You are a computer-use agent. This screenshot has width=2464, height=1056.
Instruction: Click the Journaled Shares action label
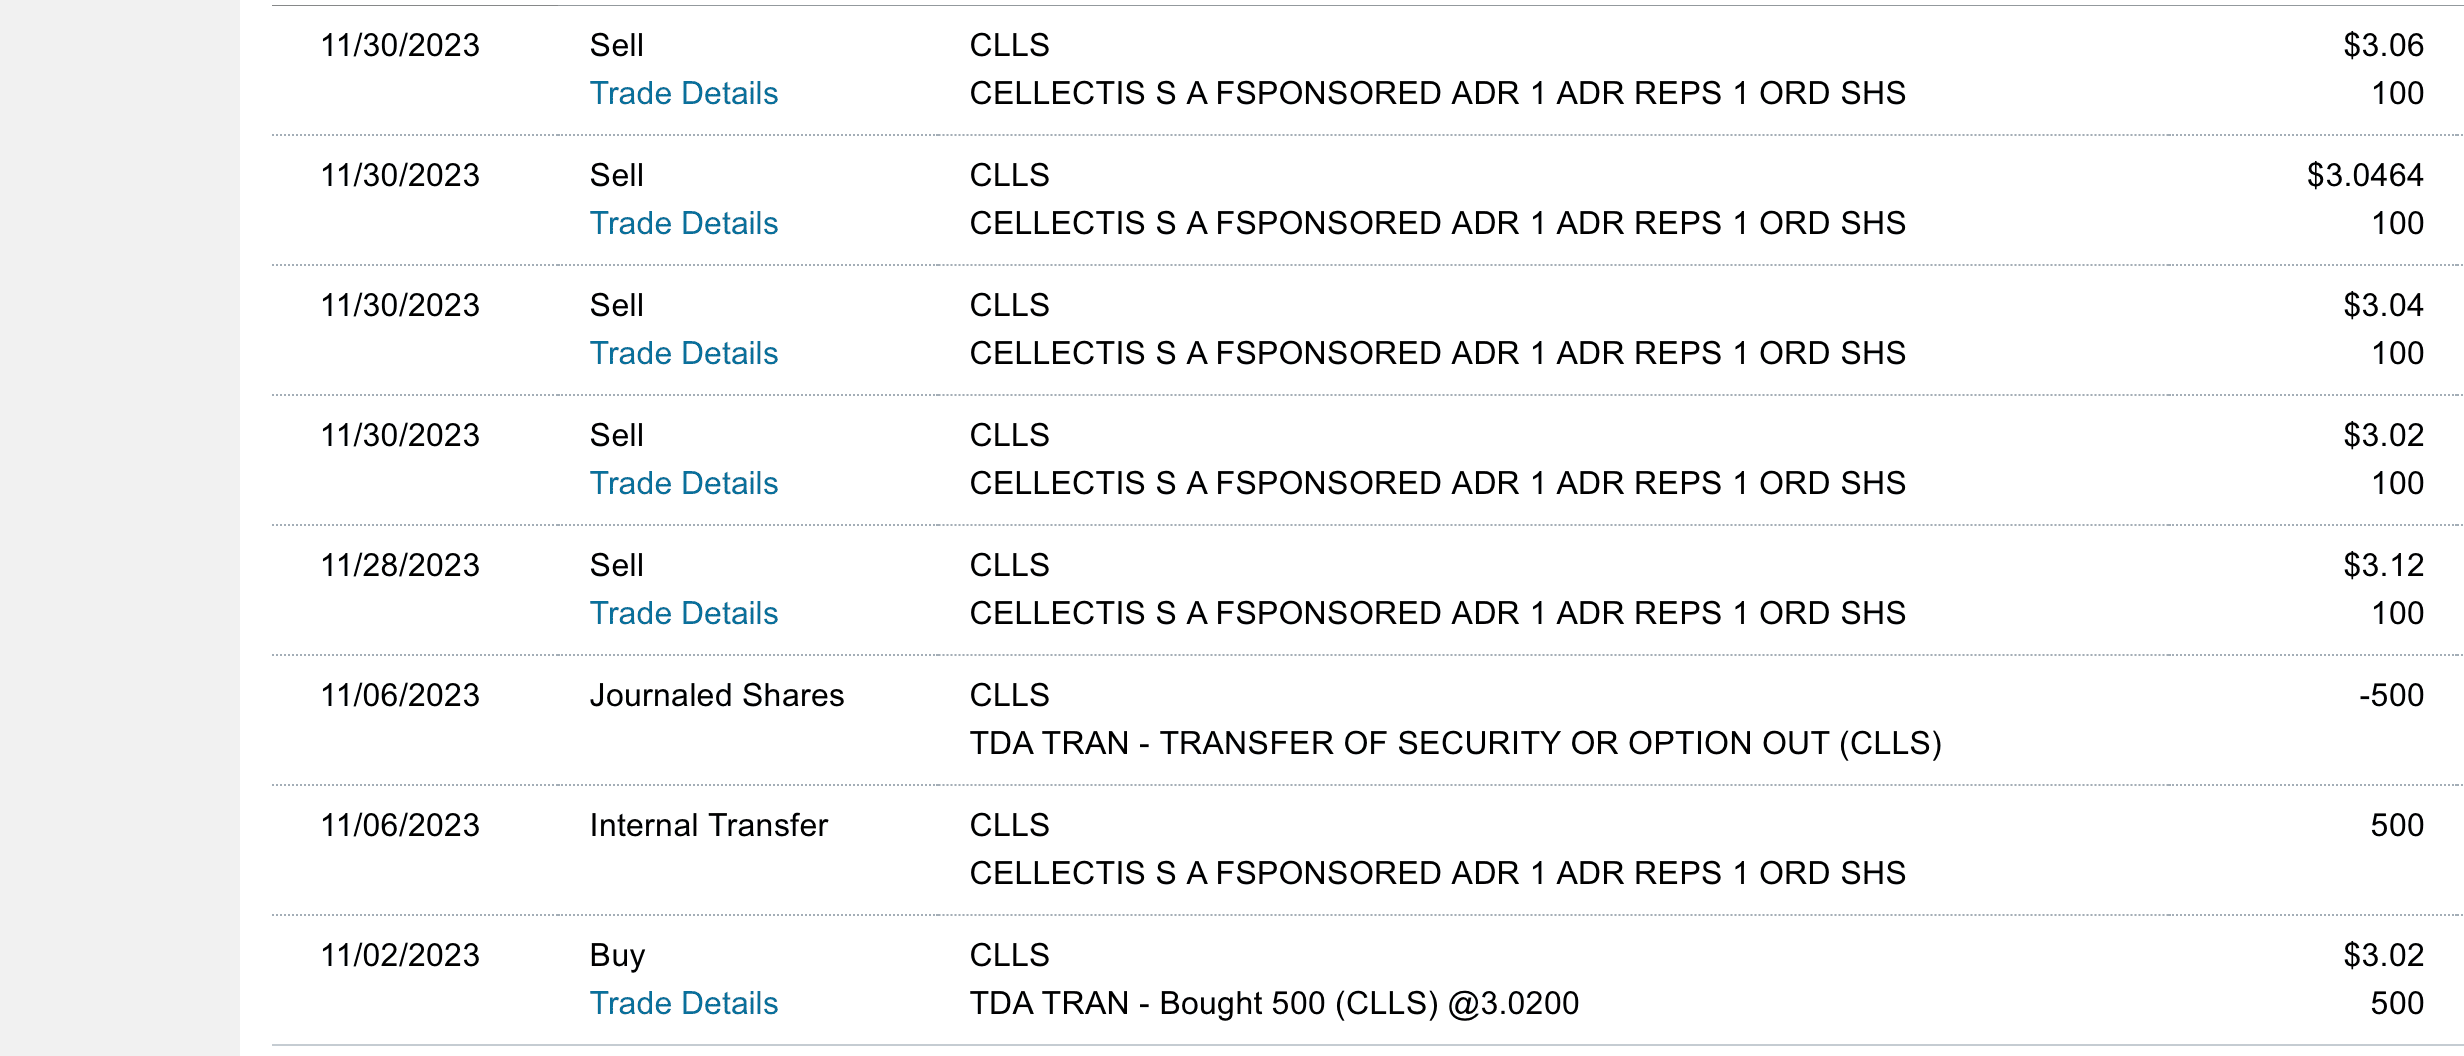pyautogui.click(x=716, y=695)
